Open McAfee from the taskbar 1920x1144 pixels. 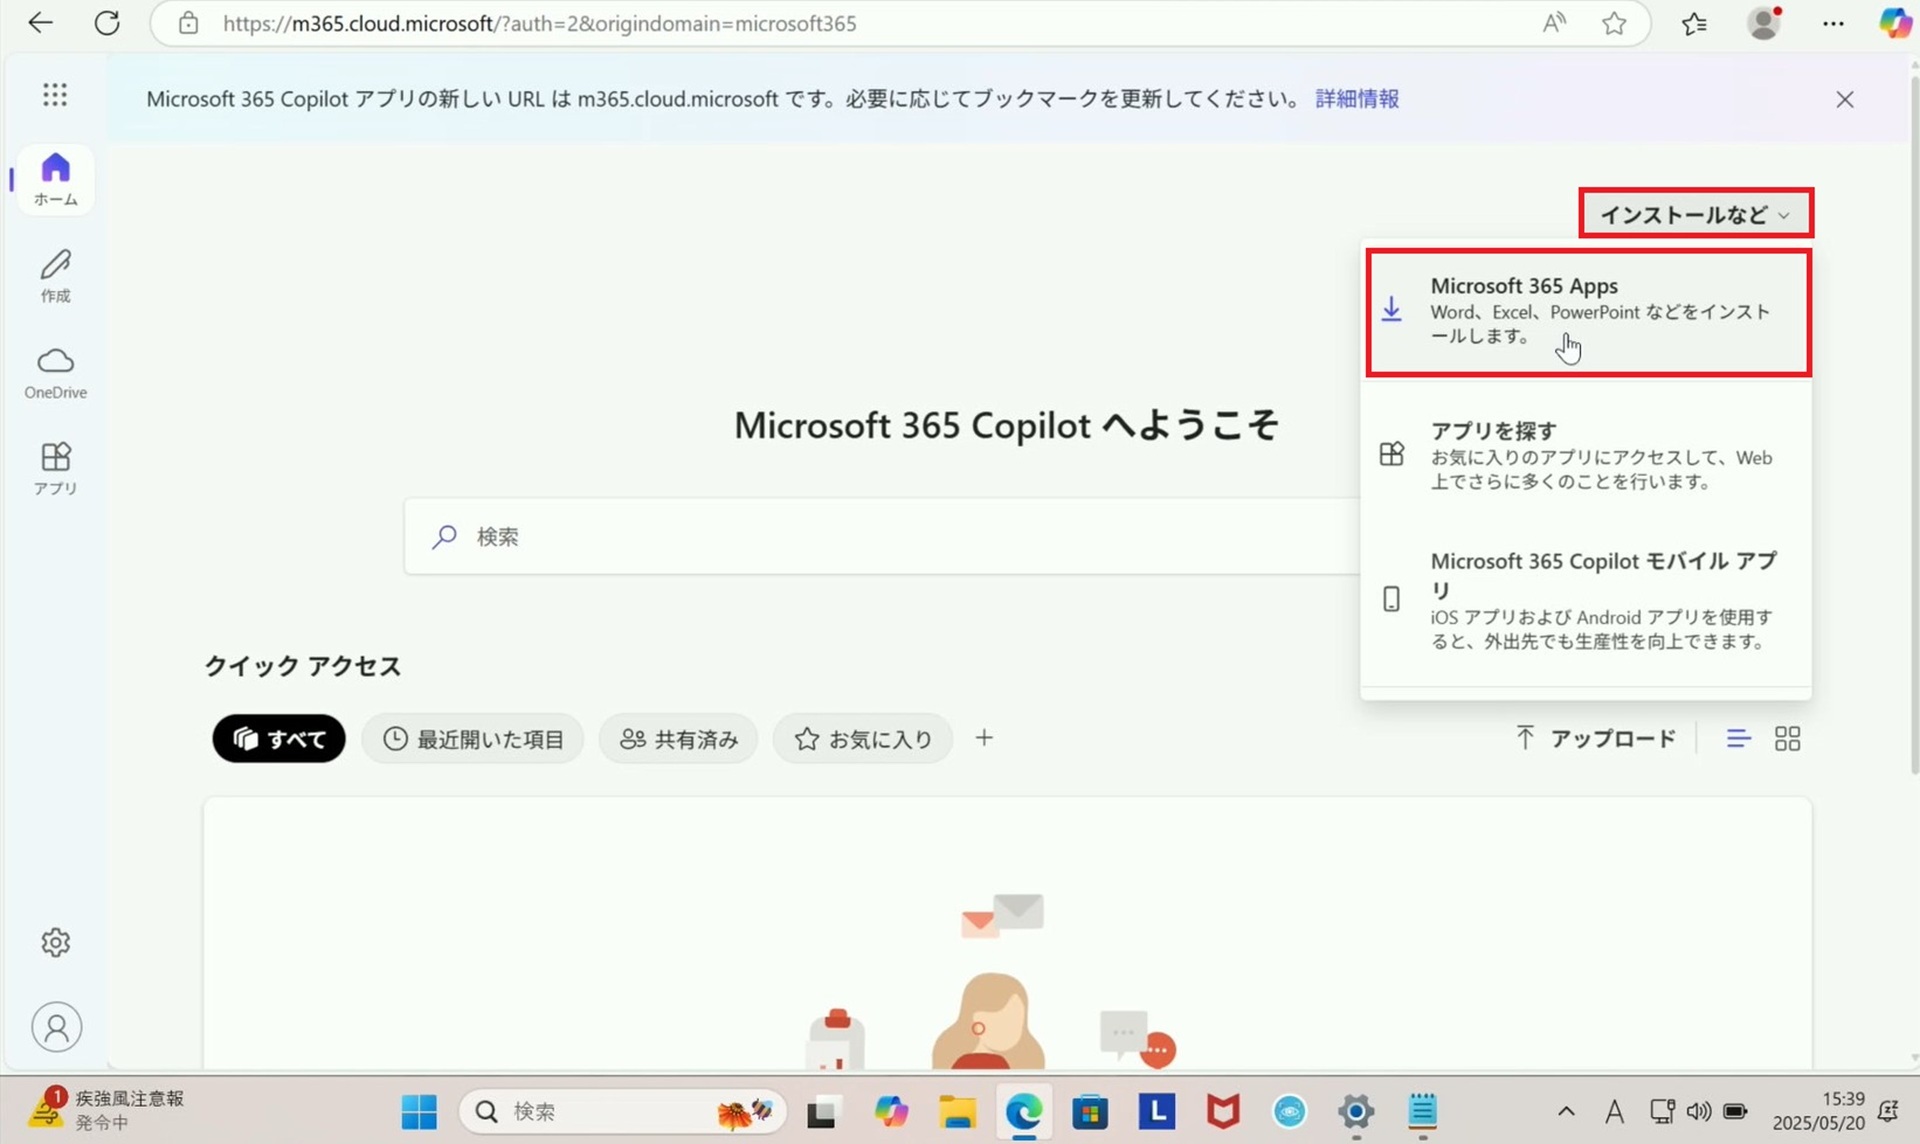[1223, 1111]
